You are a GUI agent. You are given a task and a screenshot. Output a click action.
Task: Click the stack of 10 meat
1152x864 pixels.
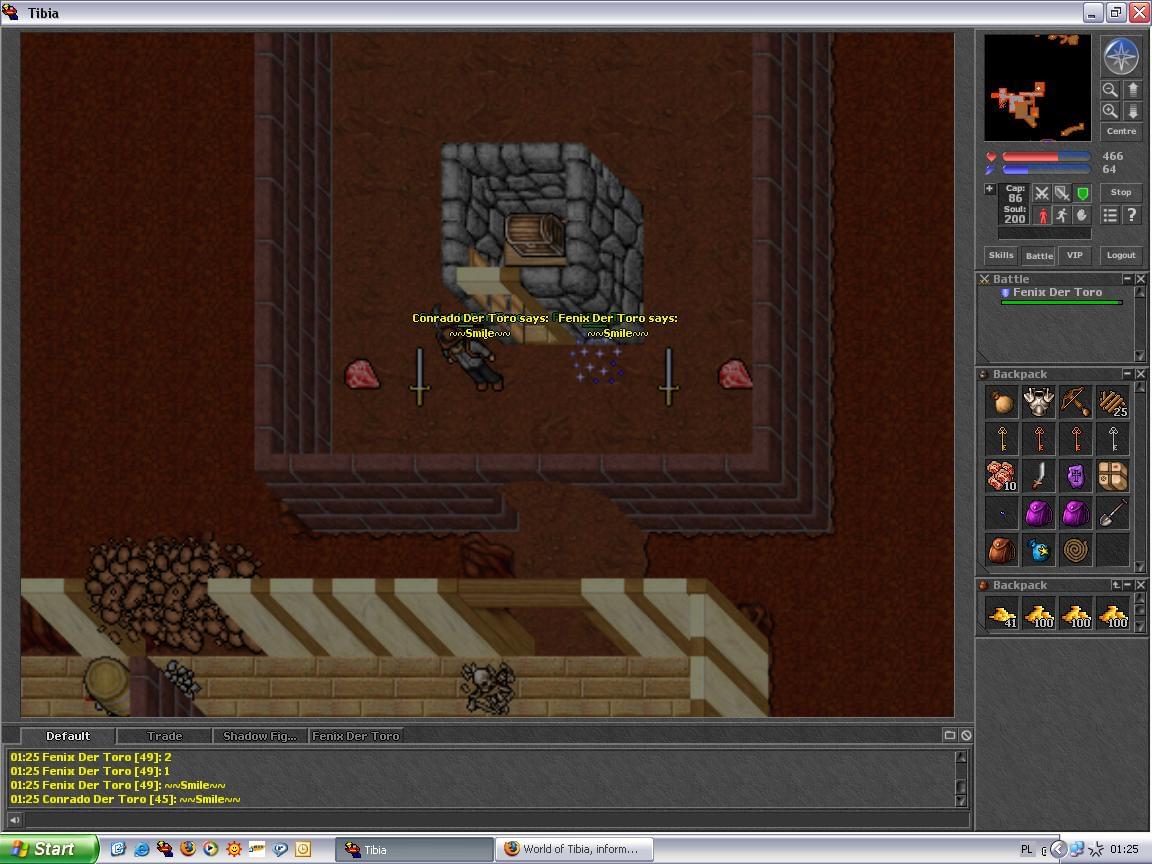(x=1002, y=475)
